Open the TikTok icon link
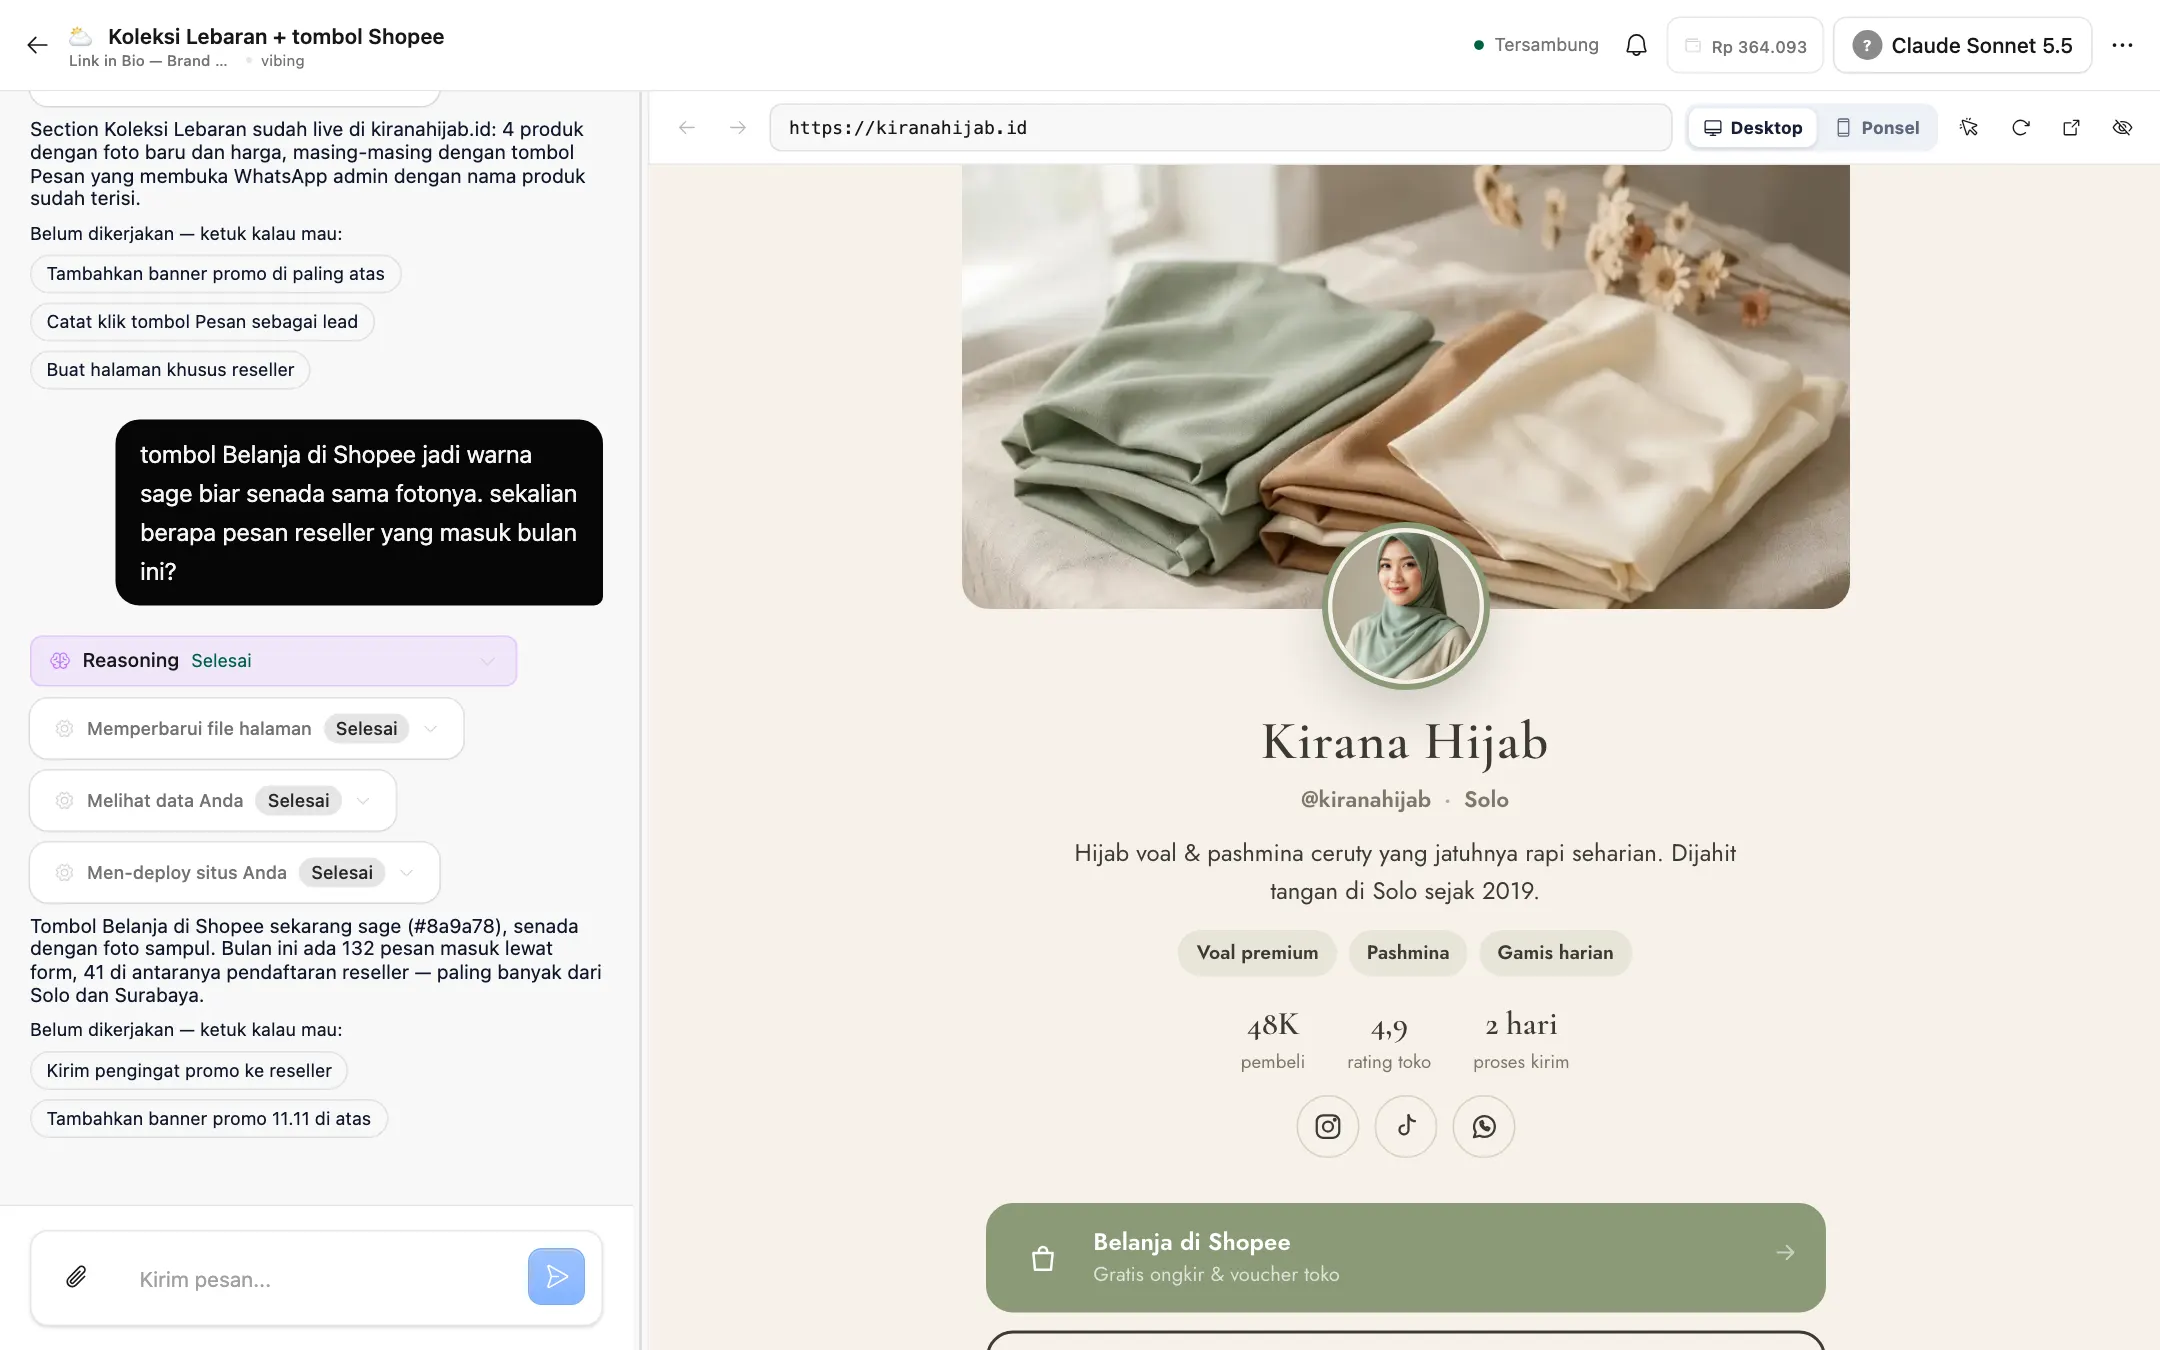2160x1350 pixels. (x=1405, y=1127)
